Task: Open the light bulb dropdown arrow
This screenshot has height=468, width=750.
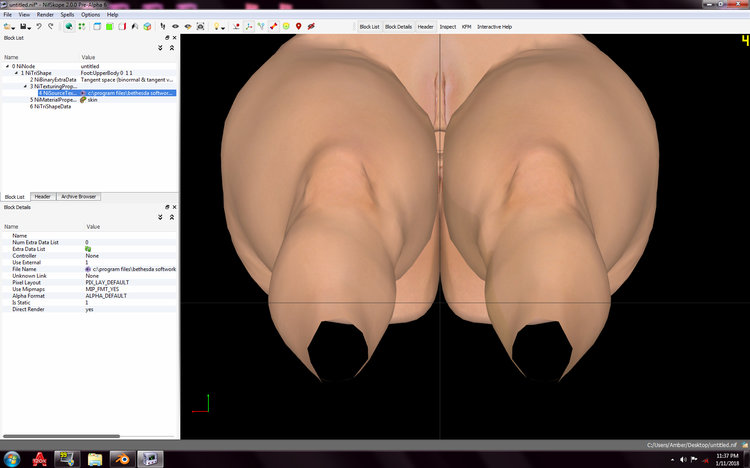Action: (x=223, y=28)
